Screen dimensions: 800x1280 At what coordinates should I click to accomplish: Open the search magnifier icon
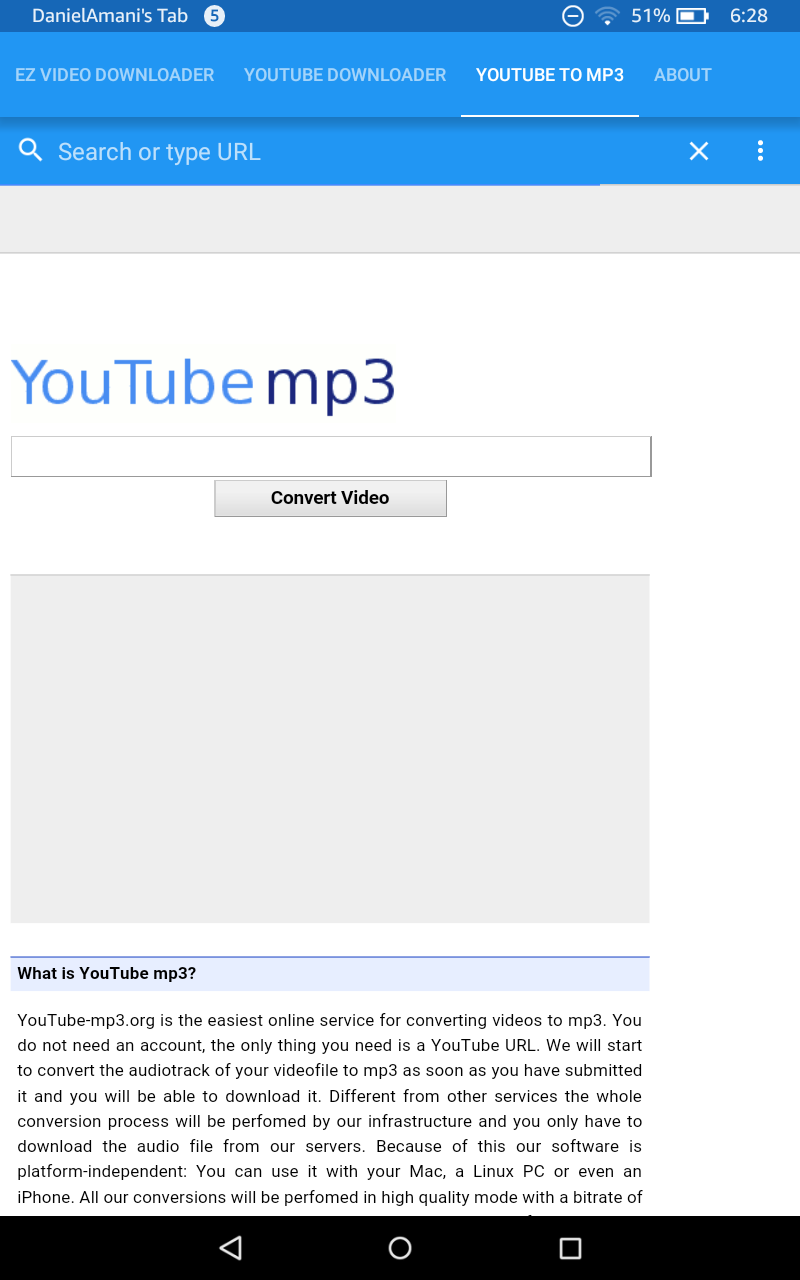[x=30, y=150]
